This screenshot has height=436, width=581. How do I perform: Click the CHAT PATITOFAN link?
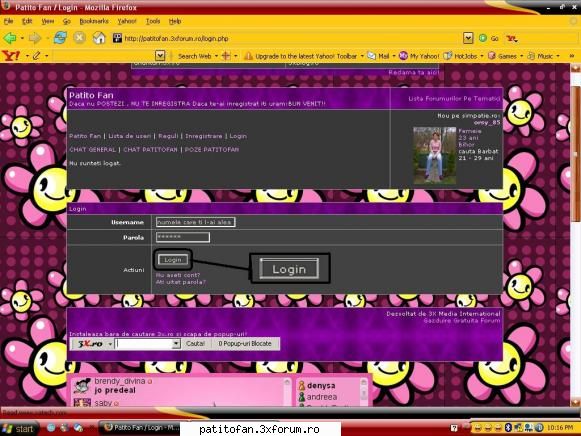(150, 149)
